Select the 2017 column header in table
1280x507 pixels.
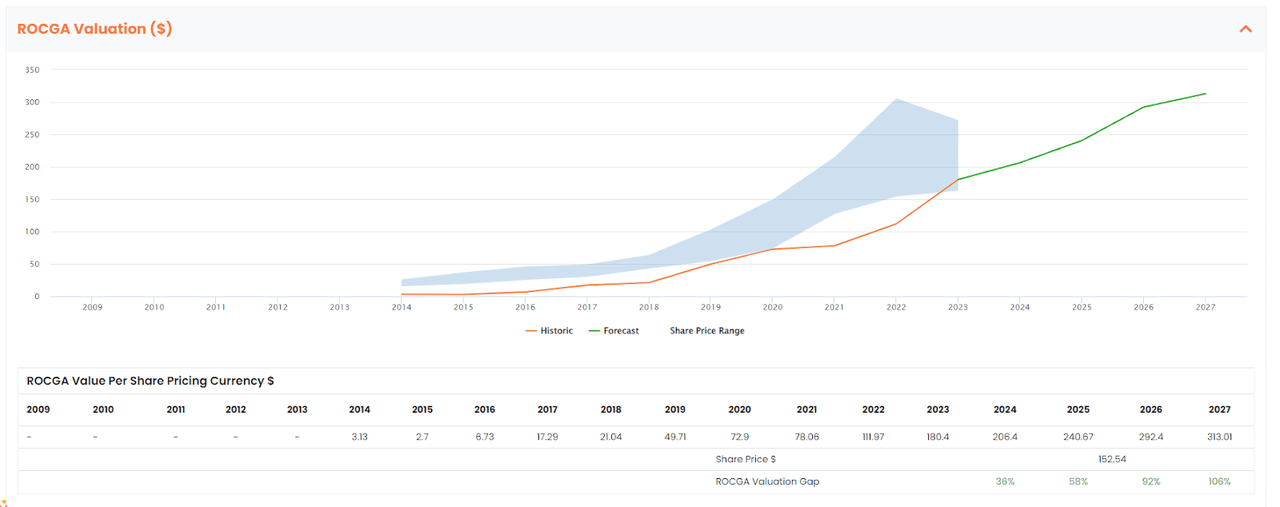[x=547, y=410]
